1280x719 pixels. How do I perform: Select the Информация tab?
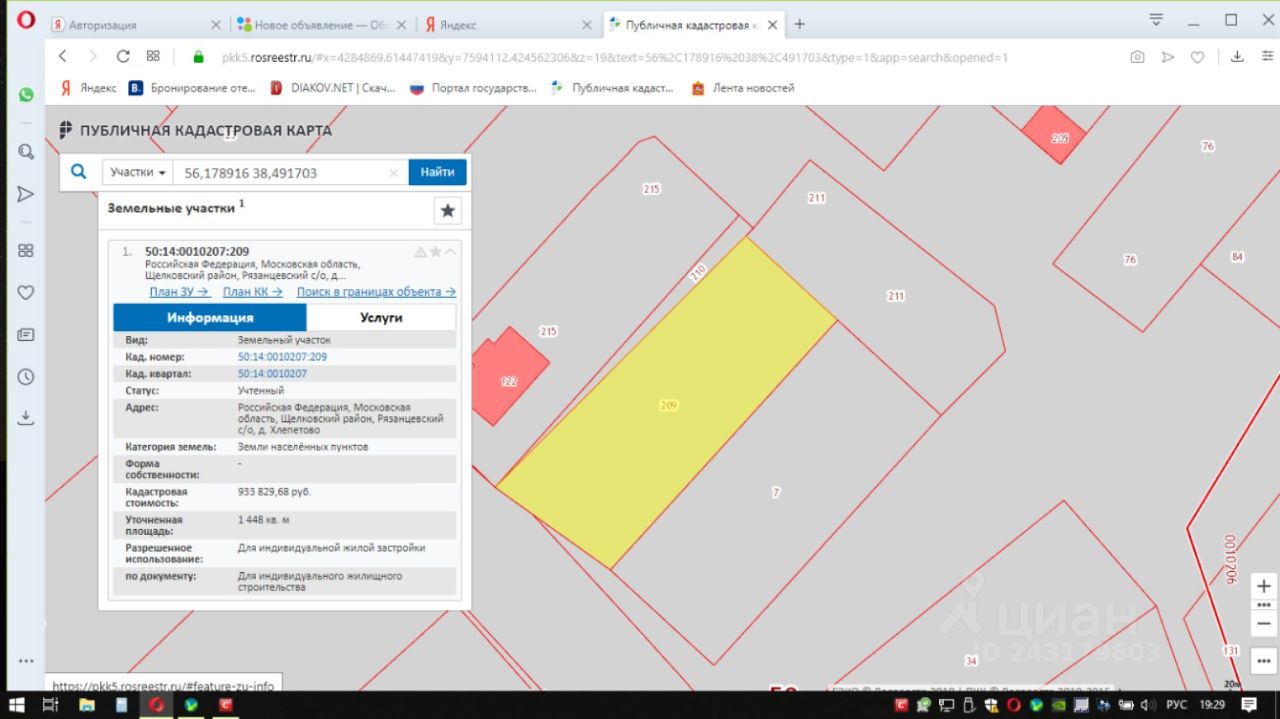[x=210, y=317]
